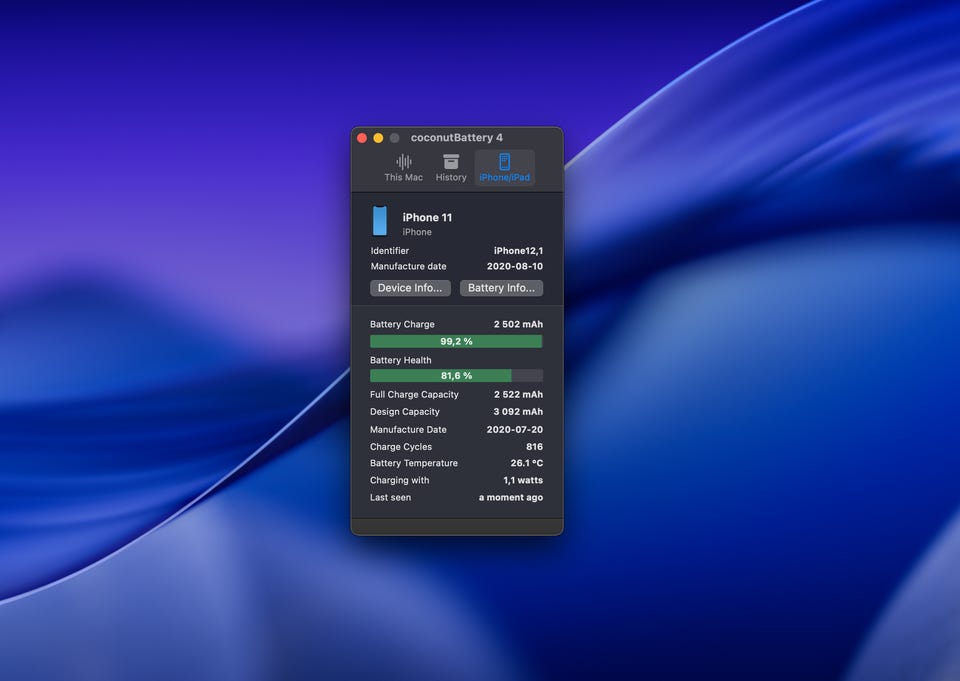The image size is (960, 681).
Task: Click the blue iPhone device icon
Action: click(x=380, y=221)
